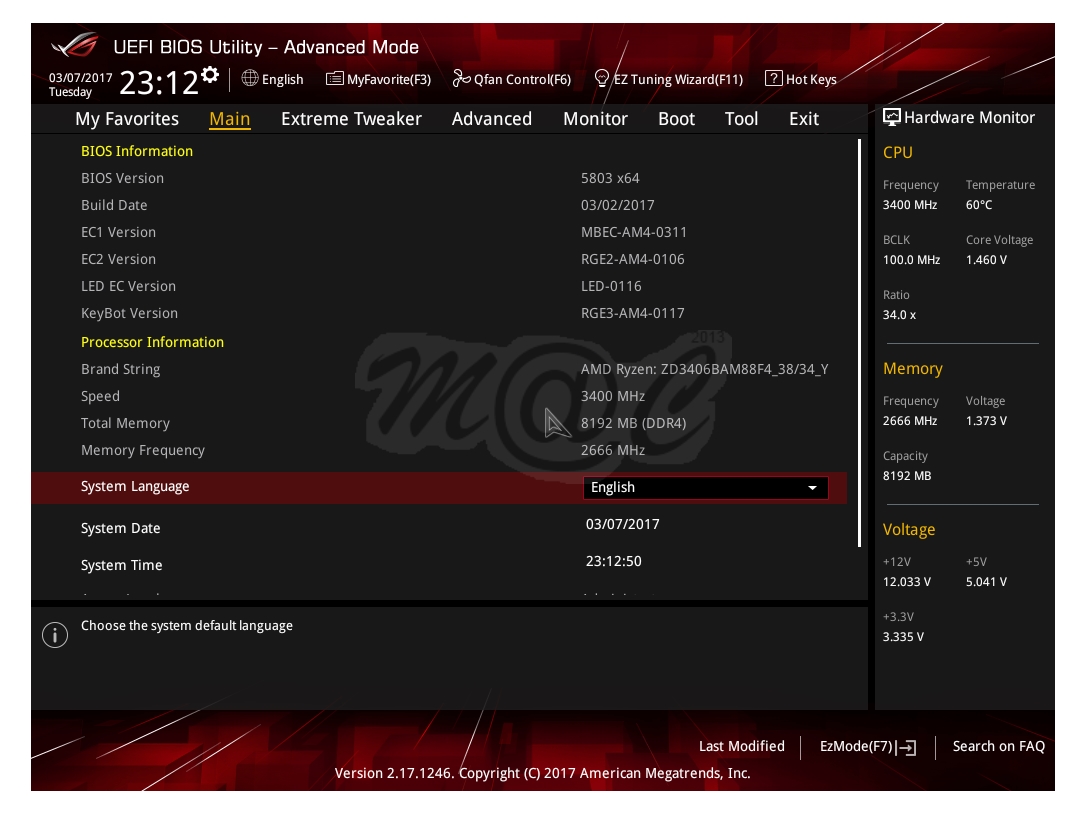
Task: Select the Exit tab
Action: tap(803, 119)
